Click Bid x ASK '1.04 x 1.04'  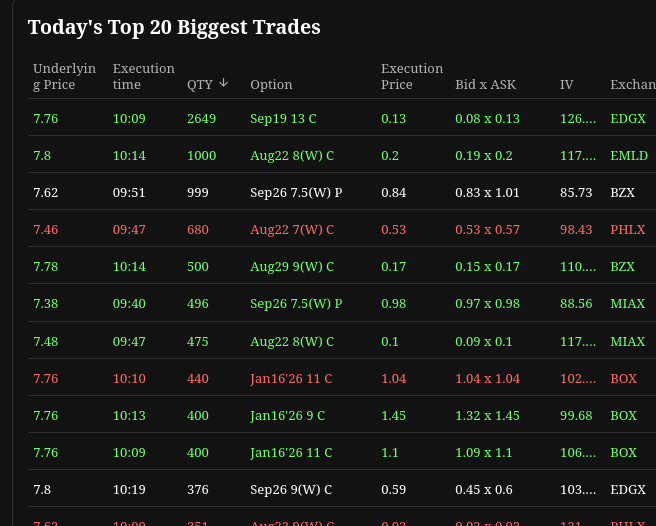tap(487, 379)
